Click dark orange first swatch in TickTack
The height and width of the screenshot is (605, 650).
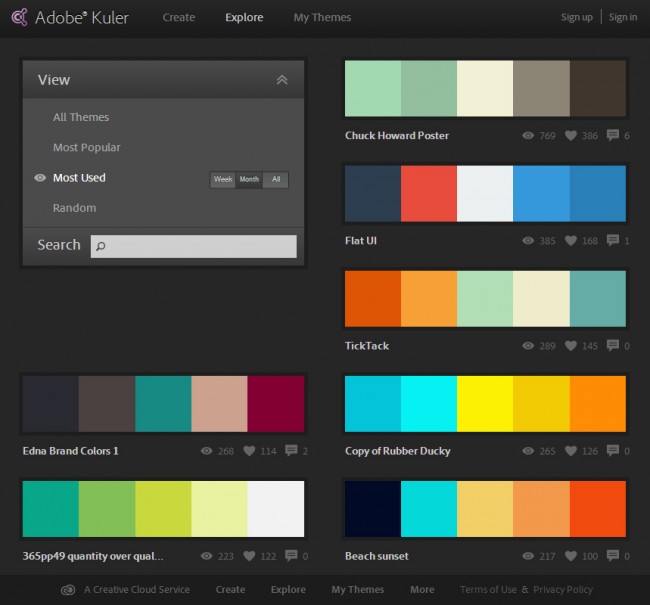tap(373, 299)
